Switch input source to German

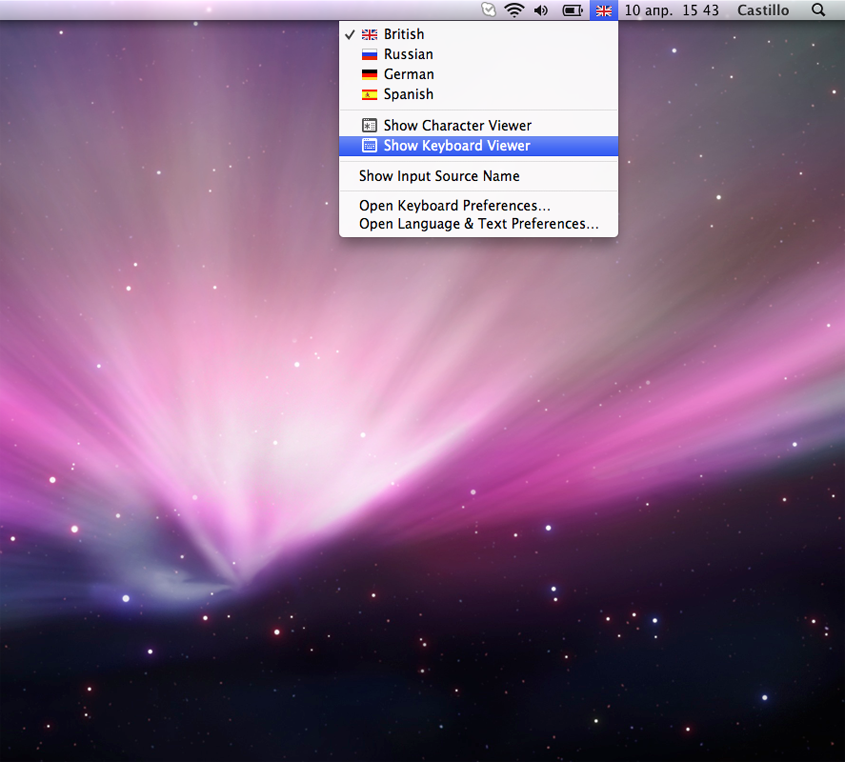pos(409,74)
